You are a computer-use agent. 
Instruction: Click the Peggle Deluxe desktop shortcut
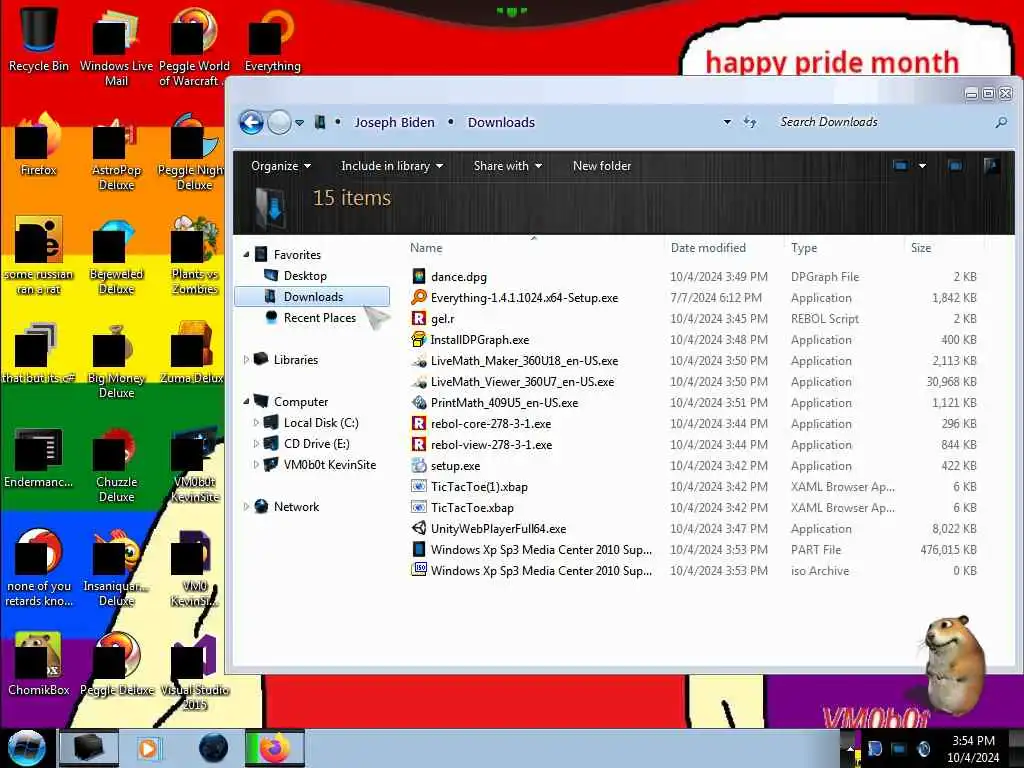[x=116, y=663]
